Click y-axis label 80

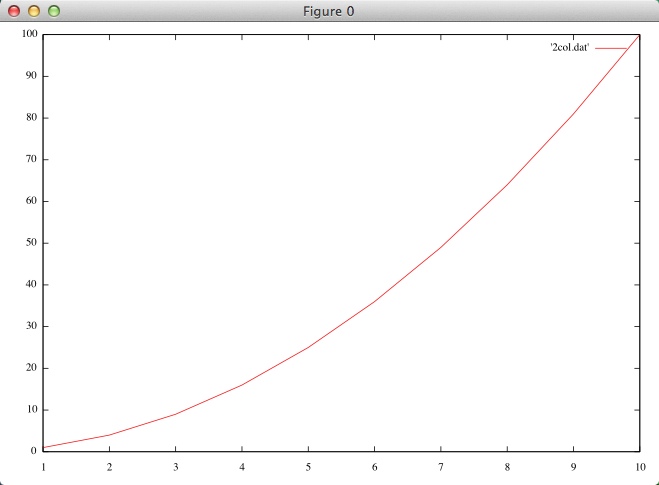click(x=32, y=117)
